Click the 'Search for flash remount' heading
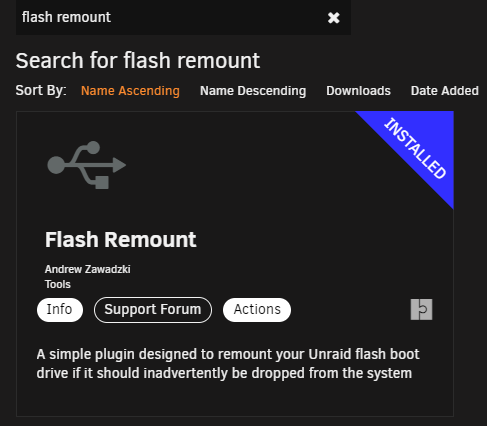 tap(138, 61)
